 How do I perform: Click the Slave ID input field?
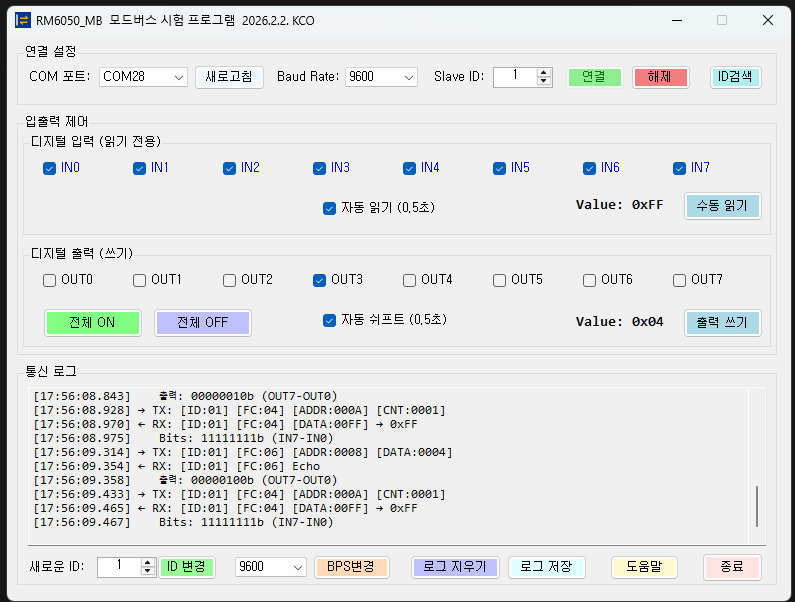click(515, 77)
